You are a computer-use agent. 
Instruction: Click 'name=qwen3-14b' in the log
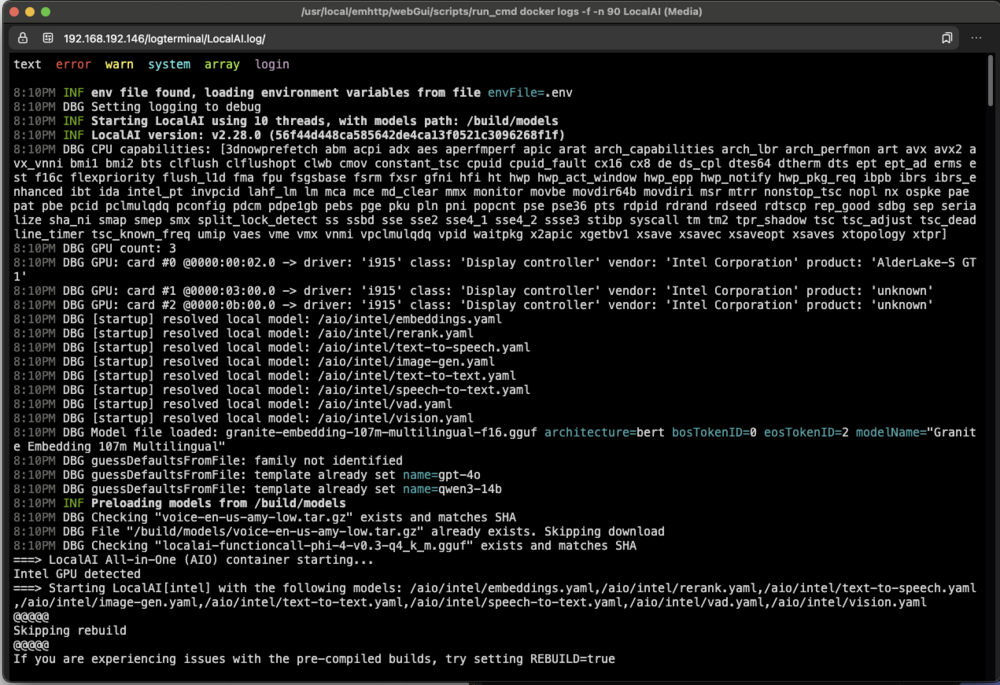coord(452,489)
